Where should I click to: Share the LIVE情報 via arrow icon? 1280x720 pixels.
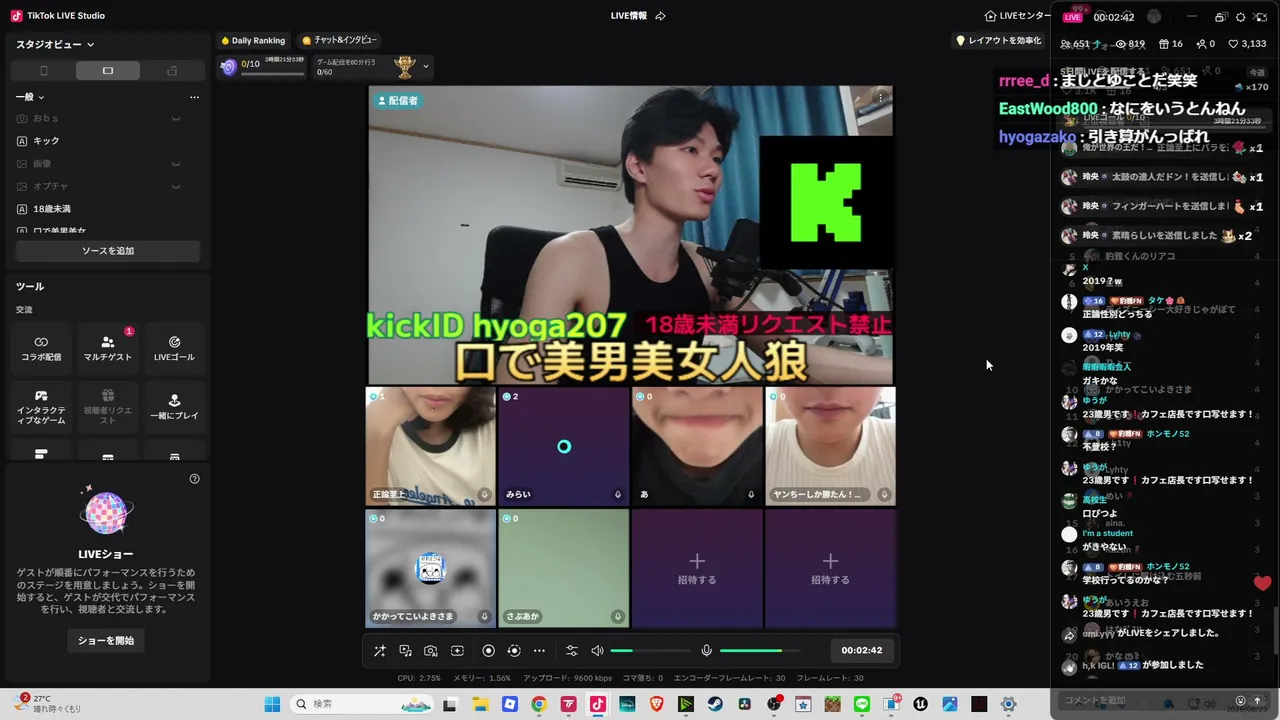[660, 16]
